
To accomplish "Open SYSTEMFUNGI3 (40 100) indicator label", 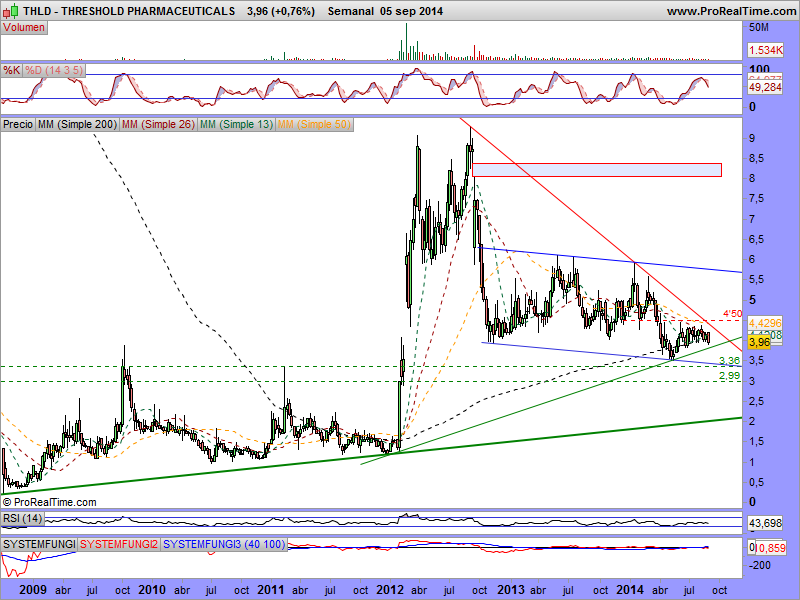I will pyautogui.click(x=224, y=544).
